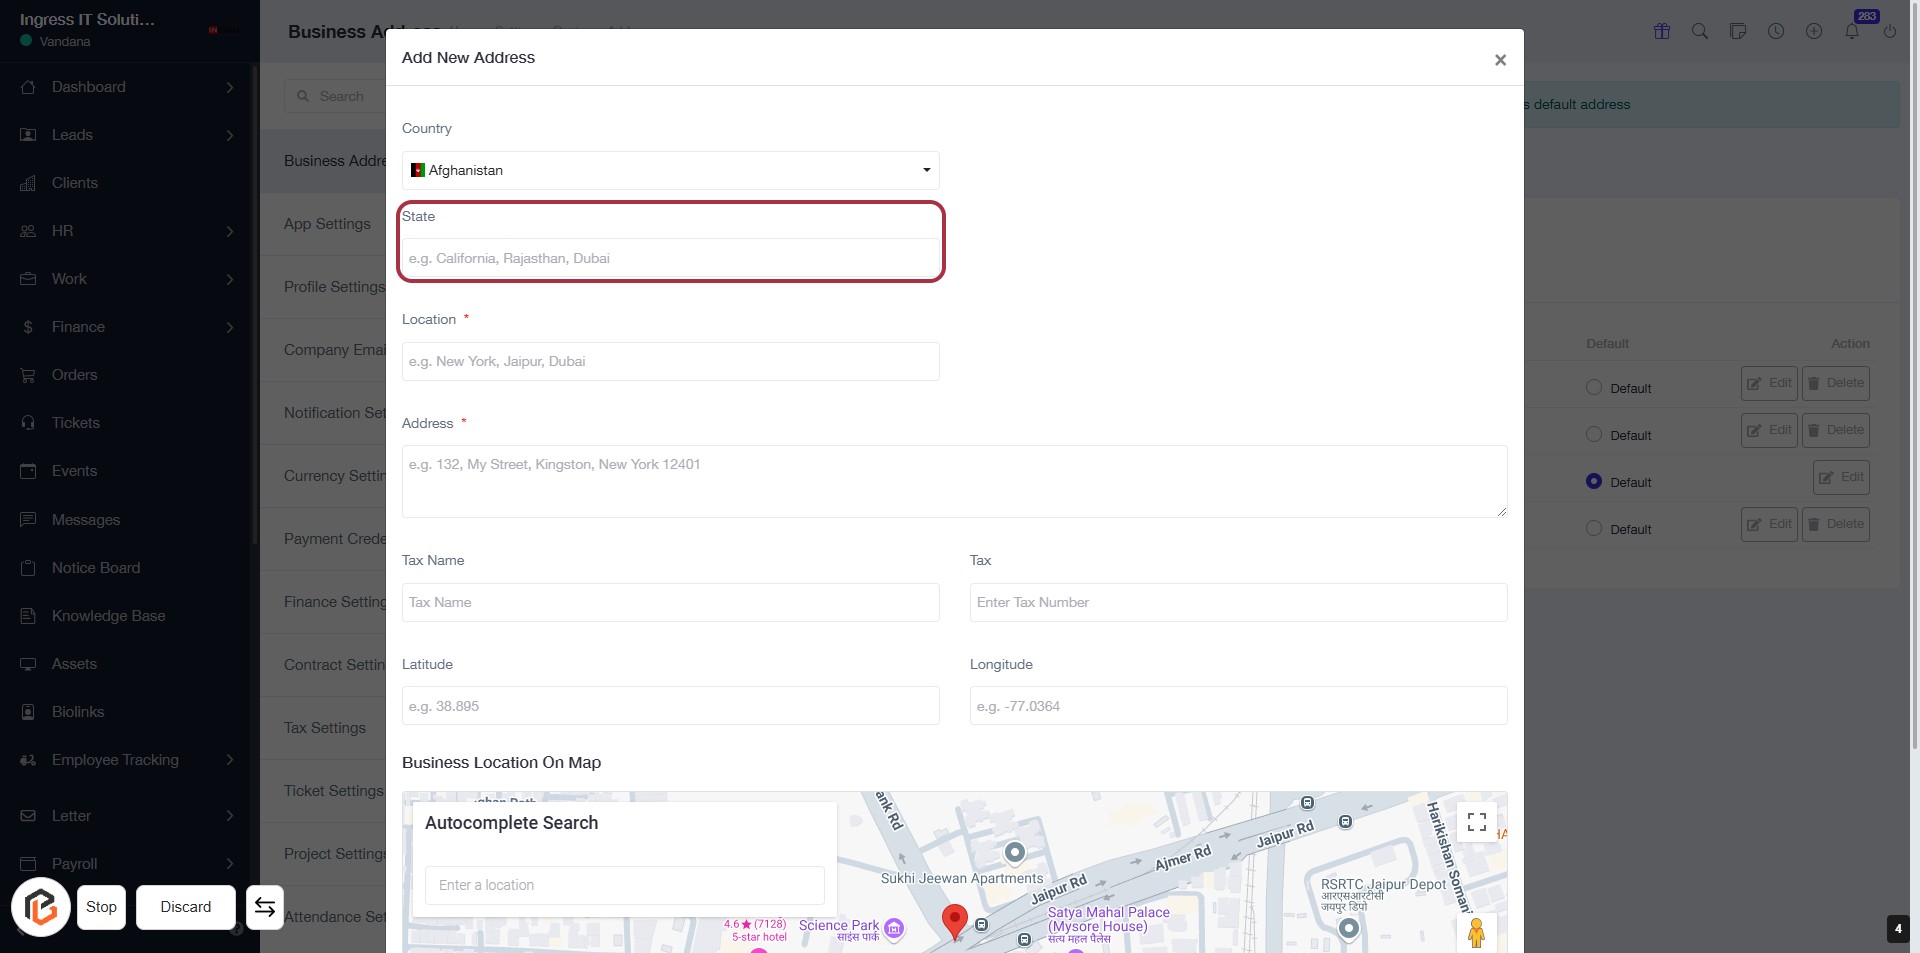Click the Autocomplete Search location field
This screenshot has width=1920, height=953.
click(x=624, y=885)
